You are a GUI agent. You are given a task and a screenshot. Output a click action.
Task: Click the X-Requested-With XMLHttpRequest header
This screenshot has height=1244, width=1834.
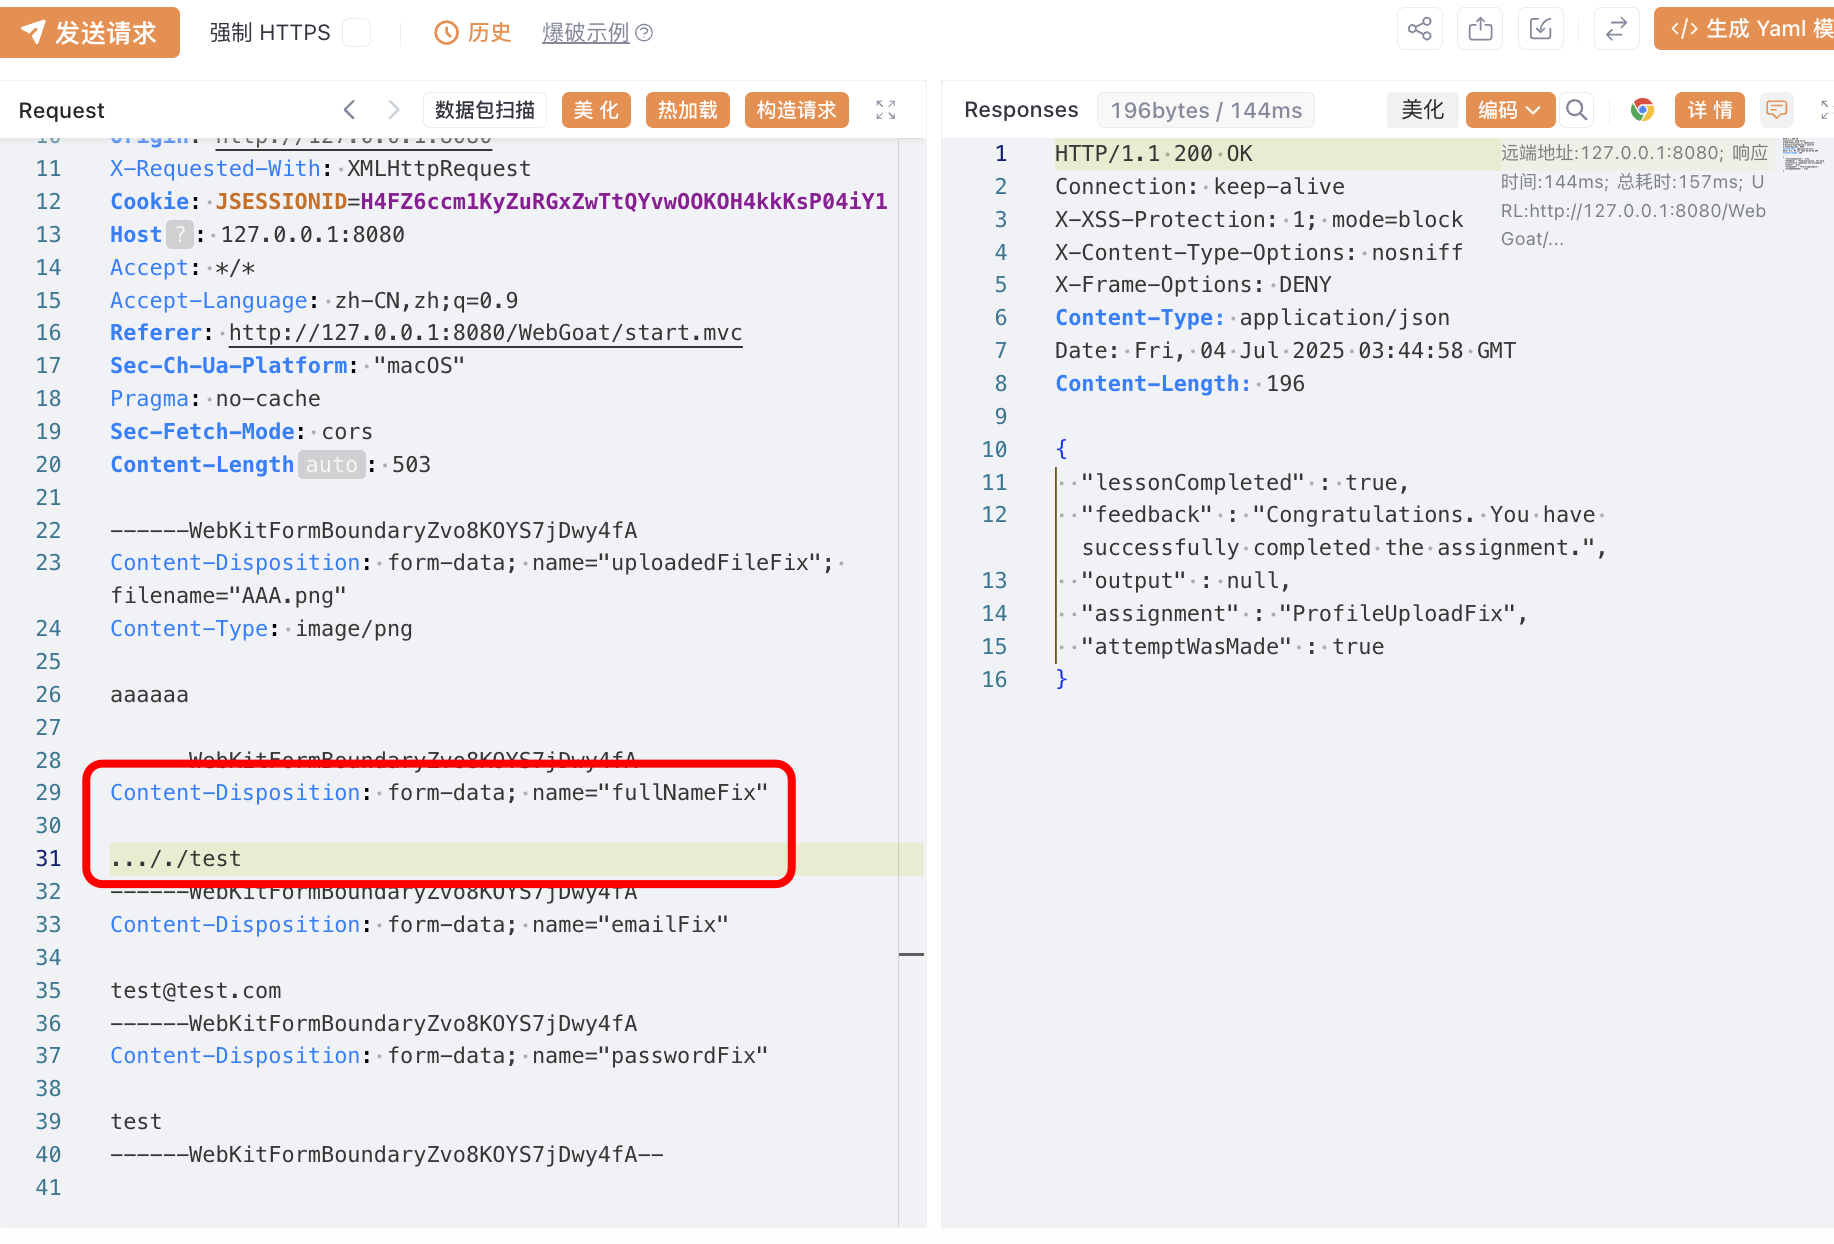[320, 169]
